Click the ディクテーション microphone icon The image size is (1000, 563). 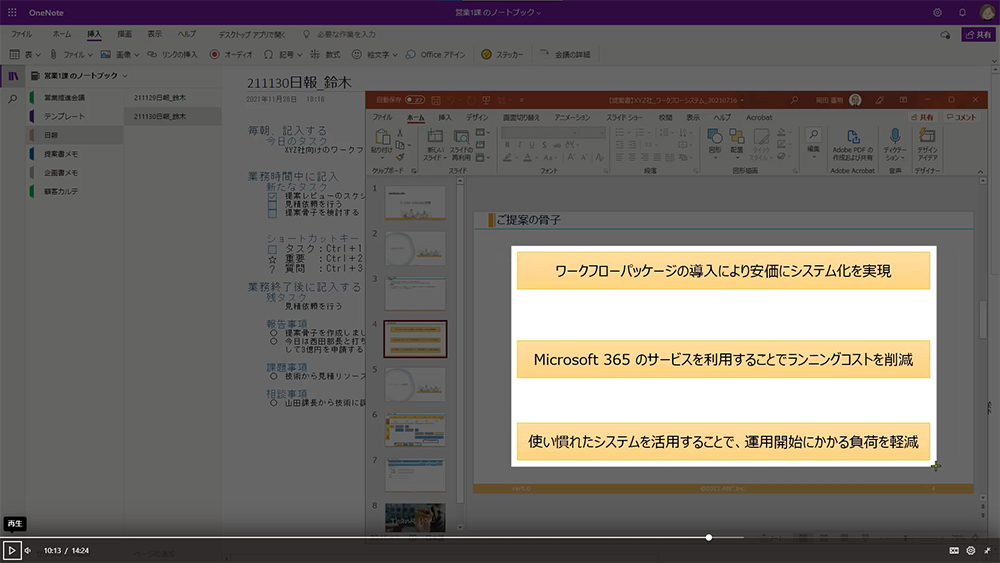tap(895, 135)
